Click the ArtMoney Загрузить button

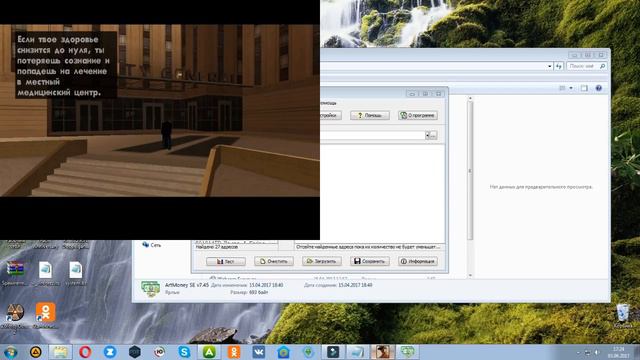pos(322,261)
